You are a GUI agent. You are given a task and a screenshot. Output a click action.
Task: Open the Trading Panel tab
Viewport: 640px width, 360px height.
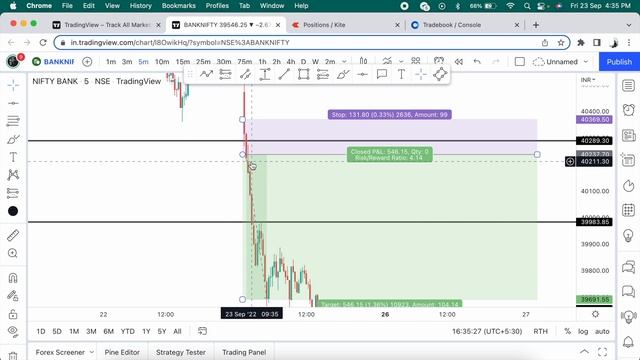244,352
